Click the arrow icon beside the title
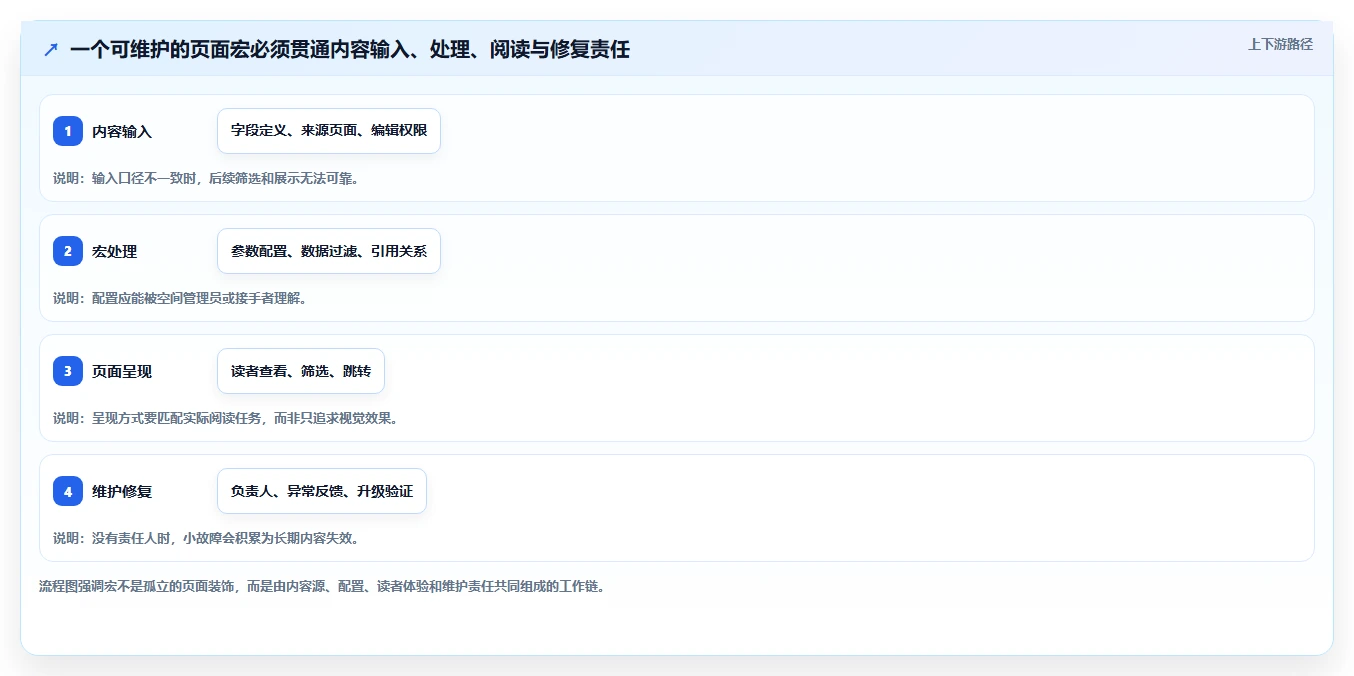Image resolution: width=1354 pixels, height=676 pixels. (51, 49)
